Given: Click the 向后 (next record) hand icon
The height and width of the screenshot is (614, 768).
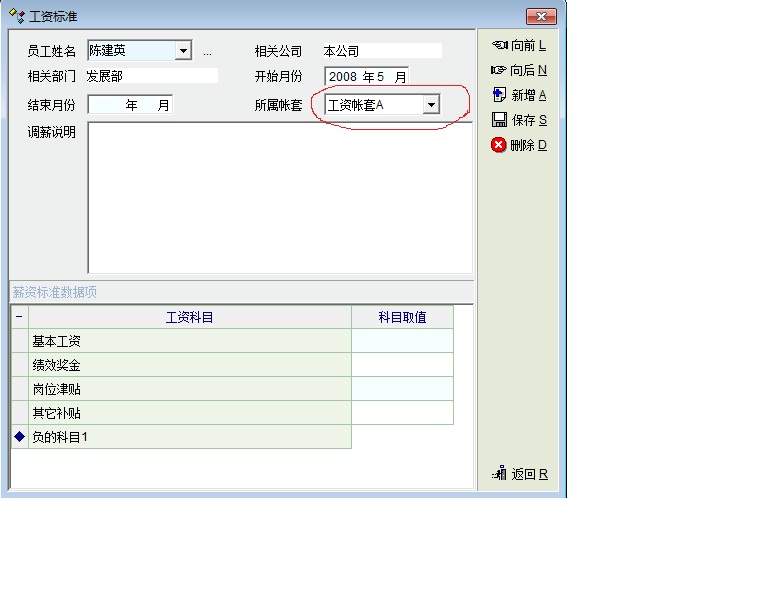Looking at the screenshot, I should (499, 70).
